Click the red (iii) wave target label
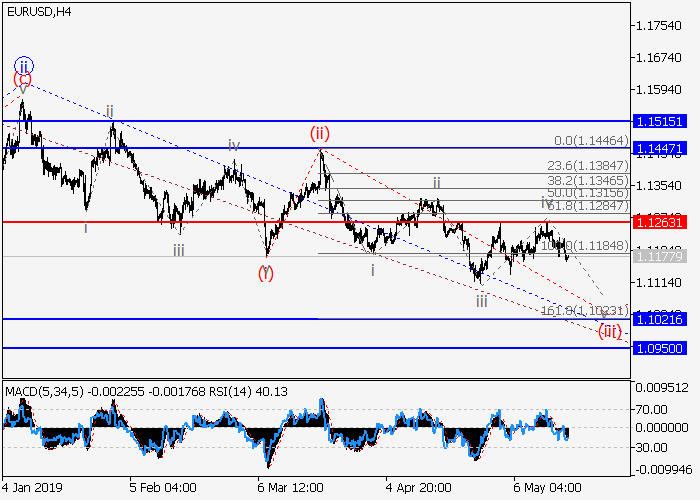Screen dimensions: 700x500 coord(610,331)
